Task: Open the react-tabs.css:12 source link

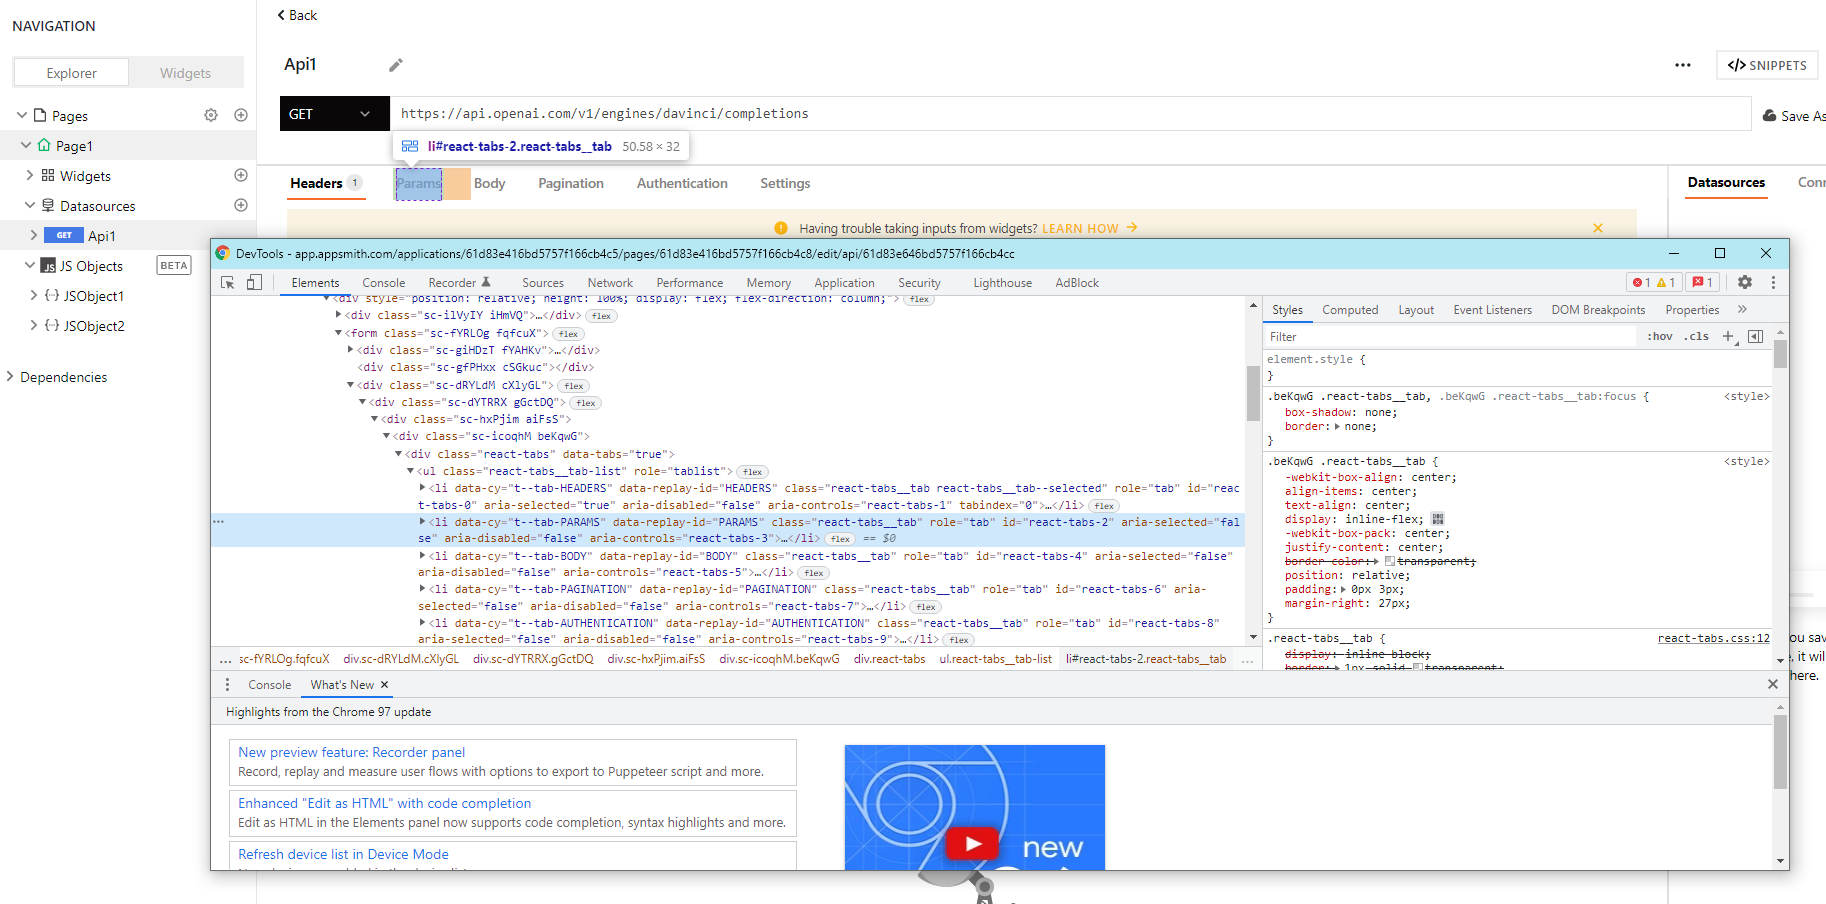Action: point(1713,638)
